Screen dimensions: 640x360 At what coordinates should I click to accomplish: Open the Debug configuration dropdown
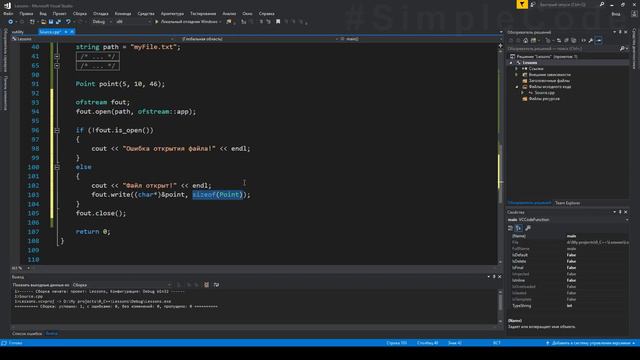click(x=102, y=22)
